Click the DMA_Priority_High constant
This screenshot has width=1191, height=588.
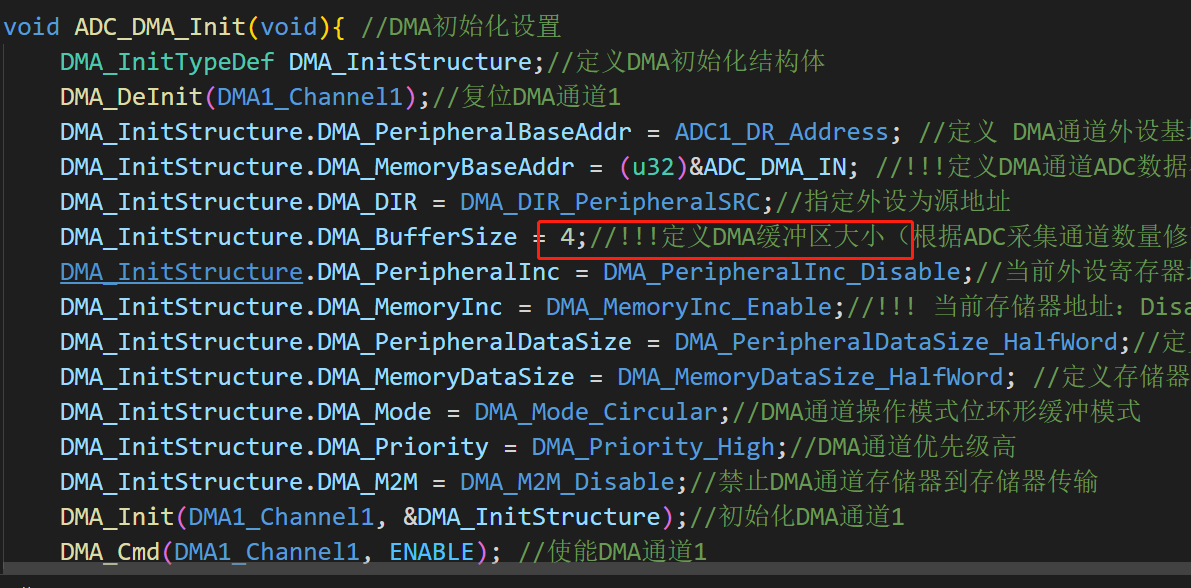pos(653,447)
